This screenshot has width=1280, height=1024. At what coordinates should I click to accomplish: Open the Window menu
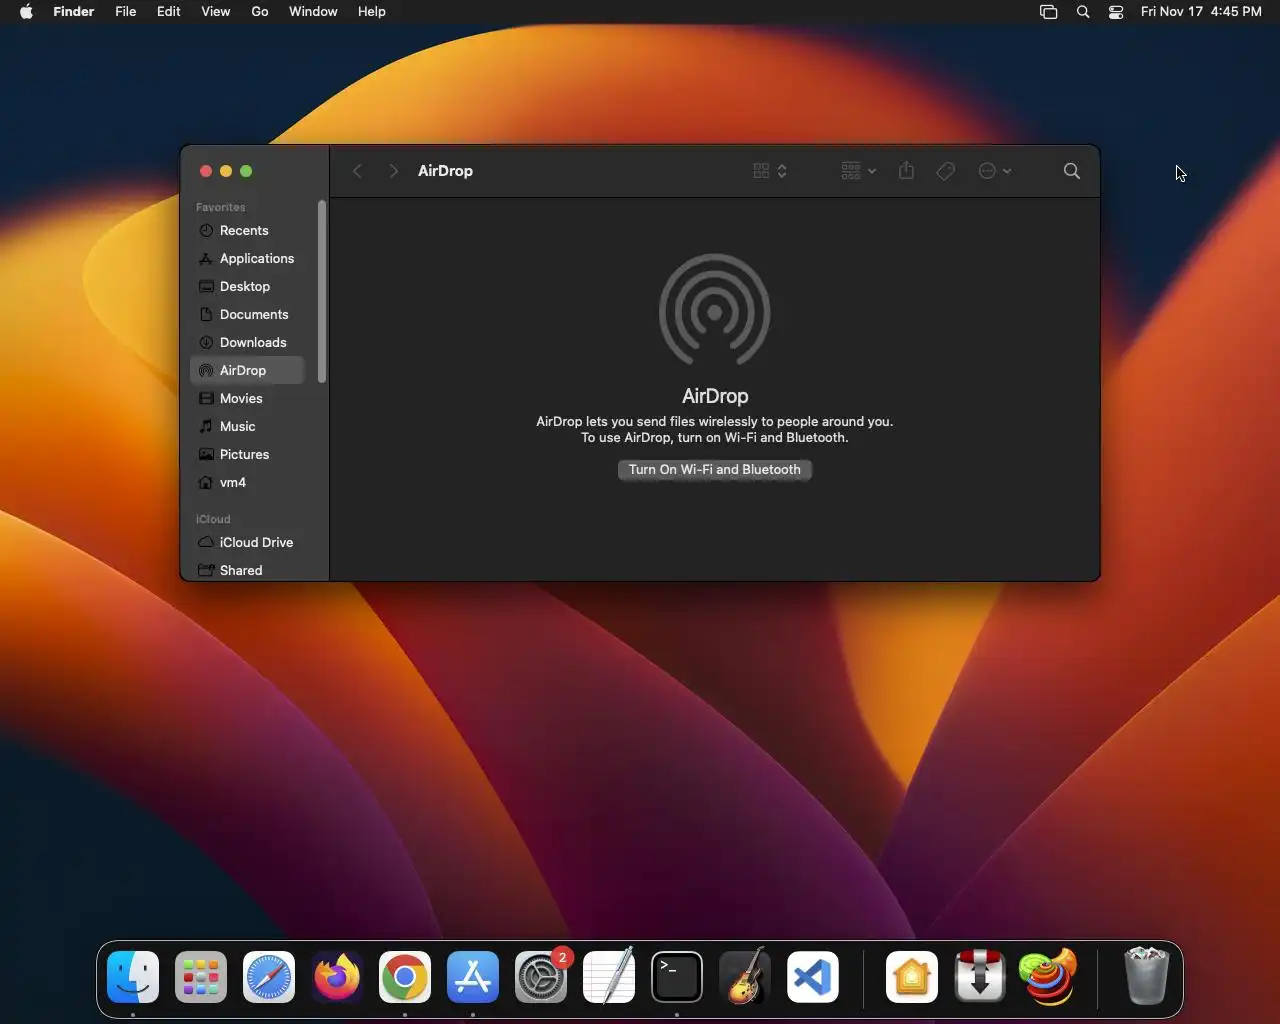(x=313, y=12)
